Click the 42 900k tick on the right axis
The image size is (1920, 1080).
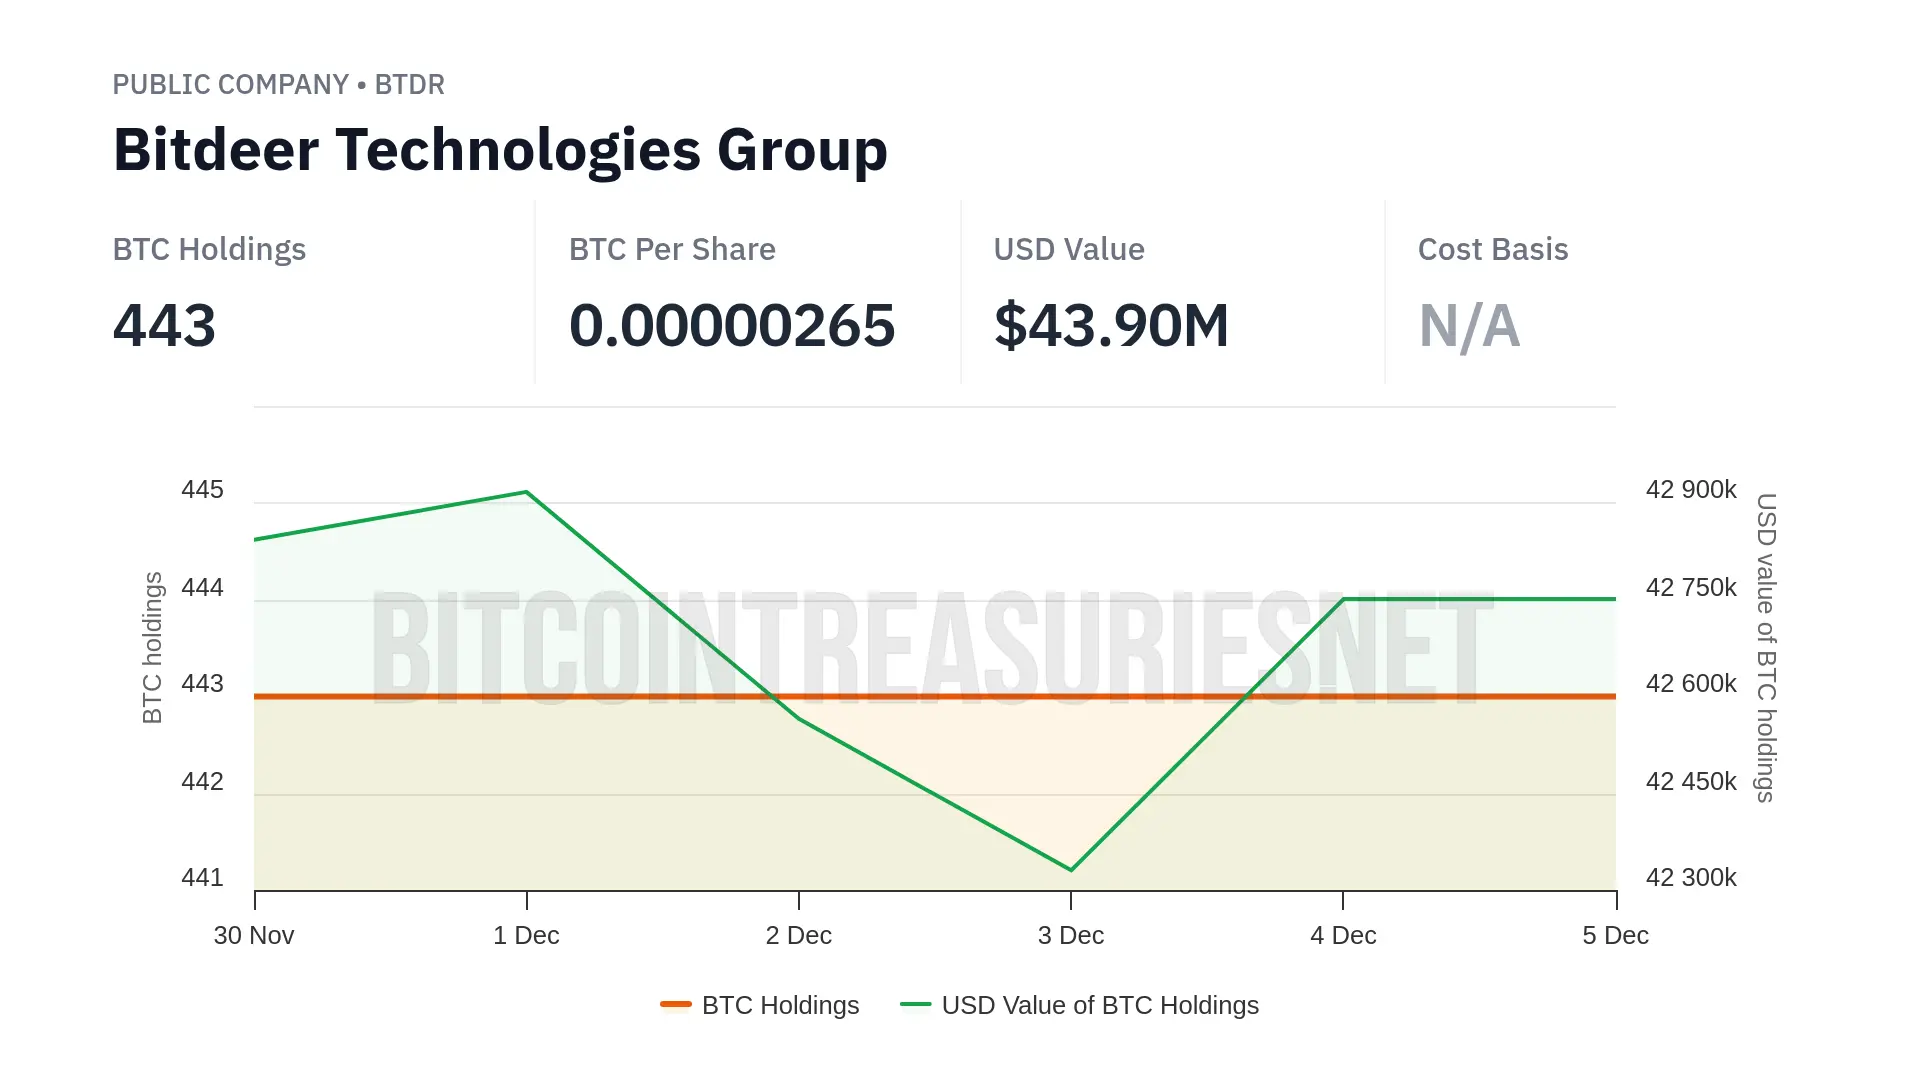[x=1691, y=490]
